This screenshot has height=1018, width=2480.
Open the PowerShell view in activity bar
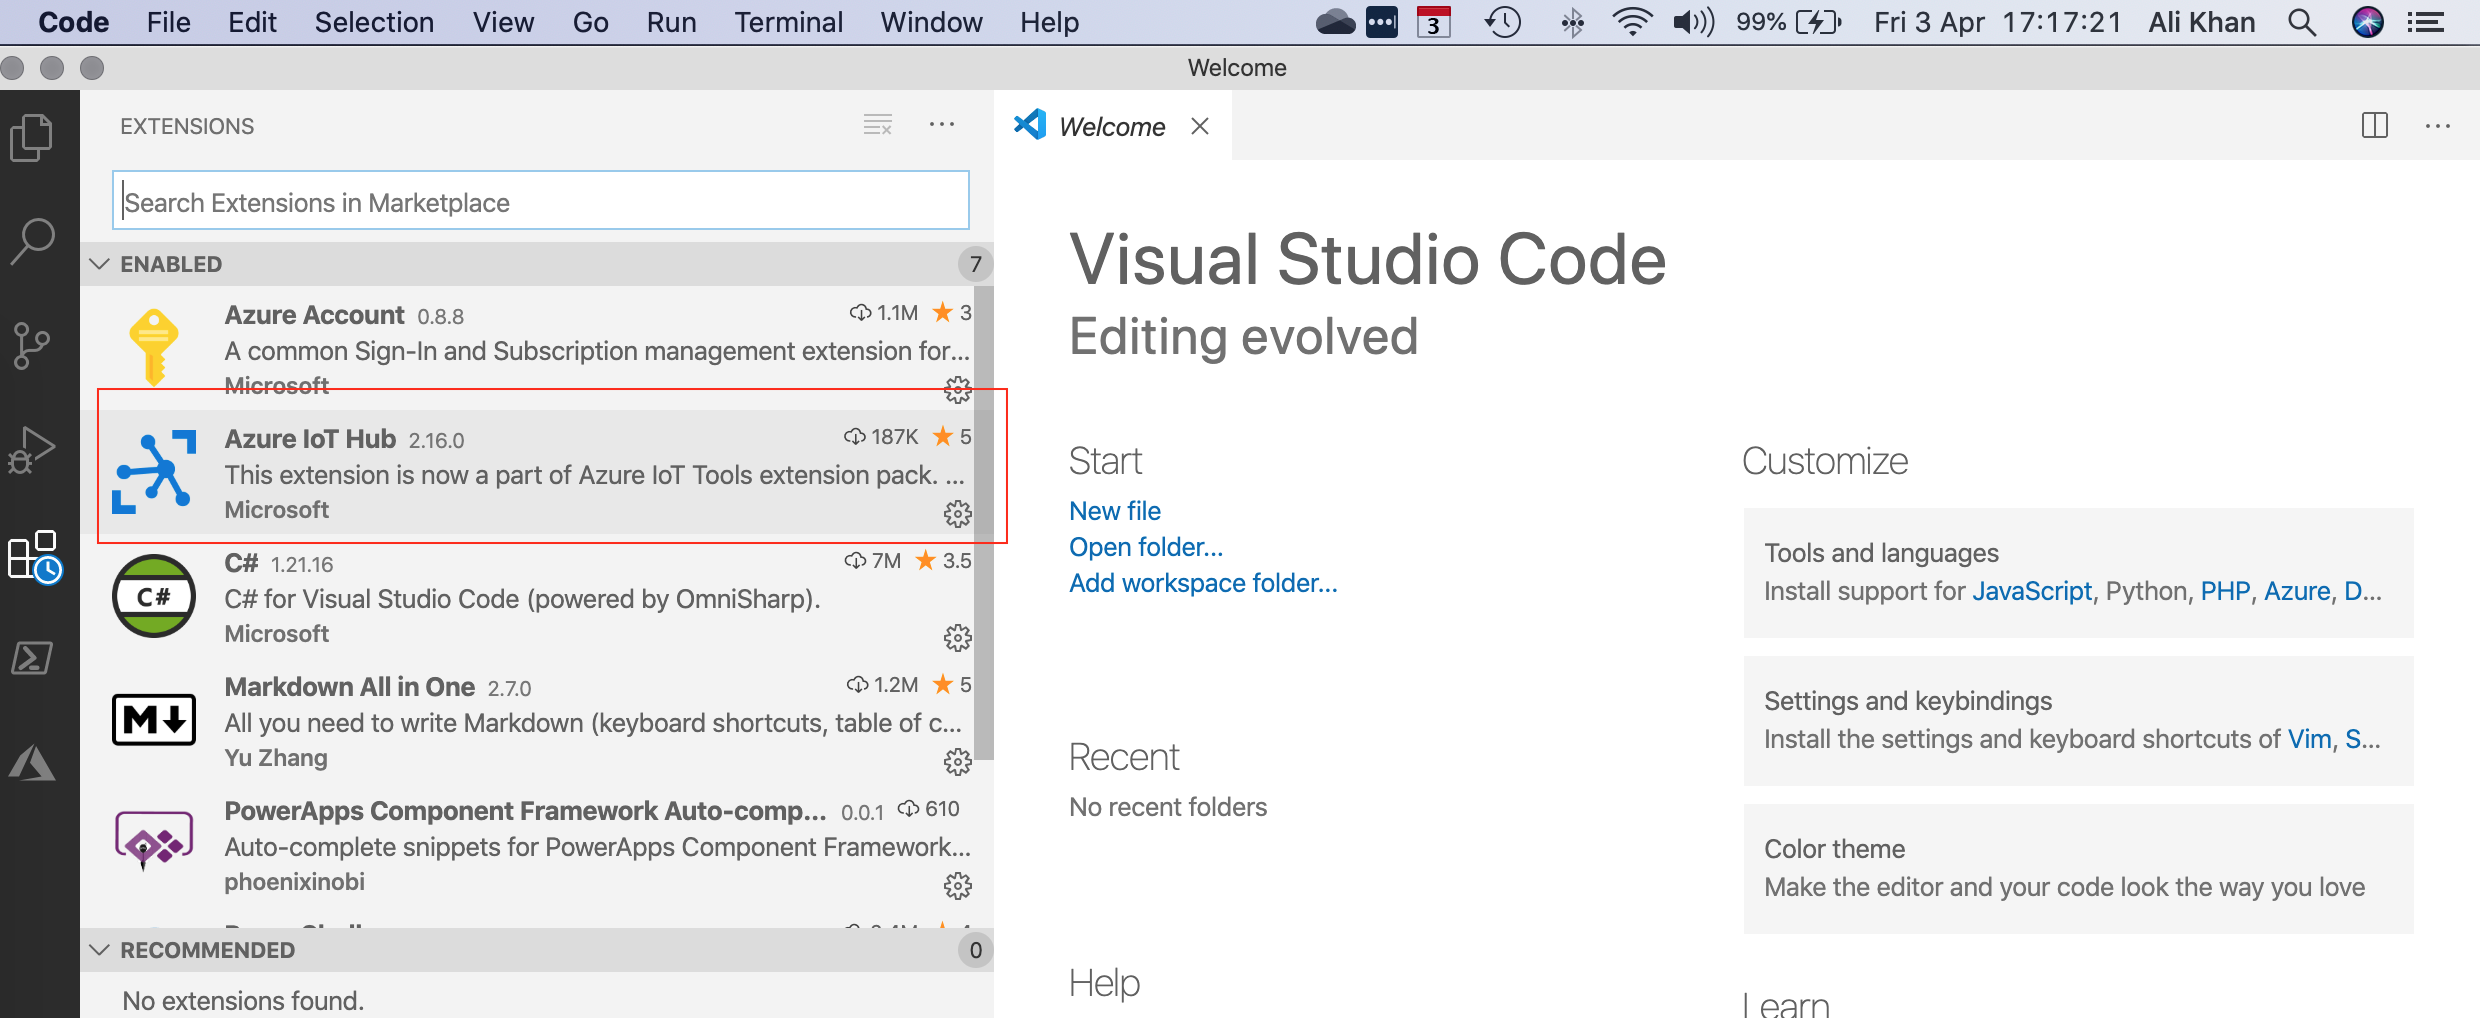32,658
